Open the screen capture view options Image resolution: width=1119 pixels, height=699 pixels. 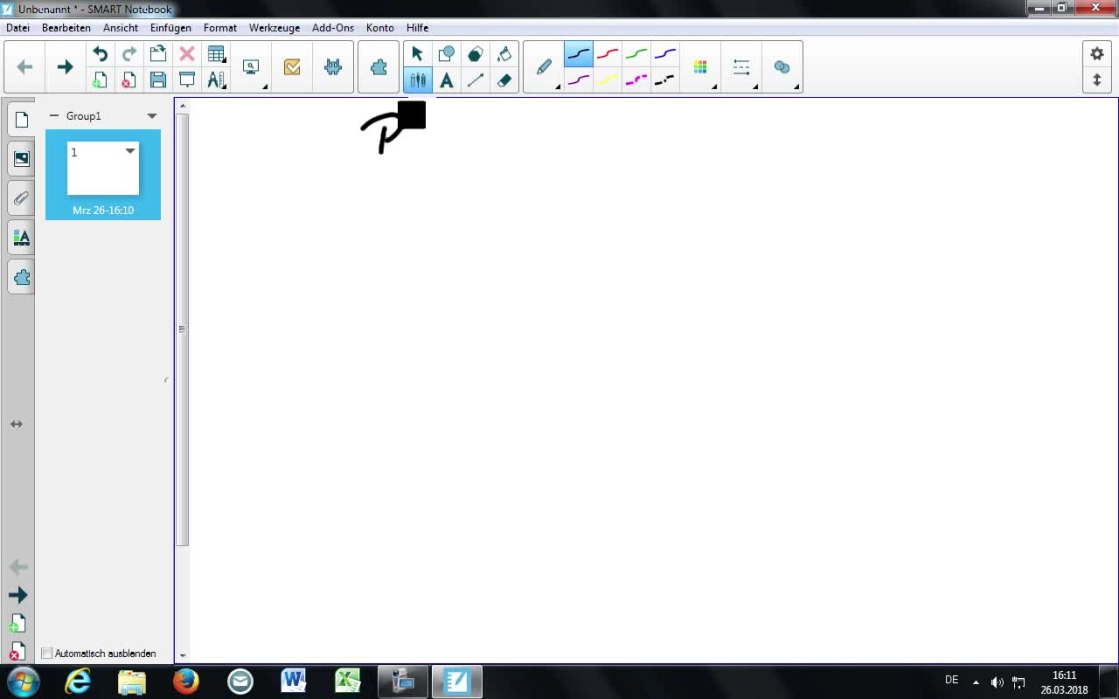(251, 67)
